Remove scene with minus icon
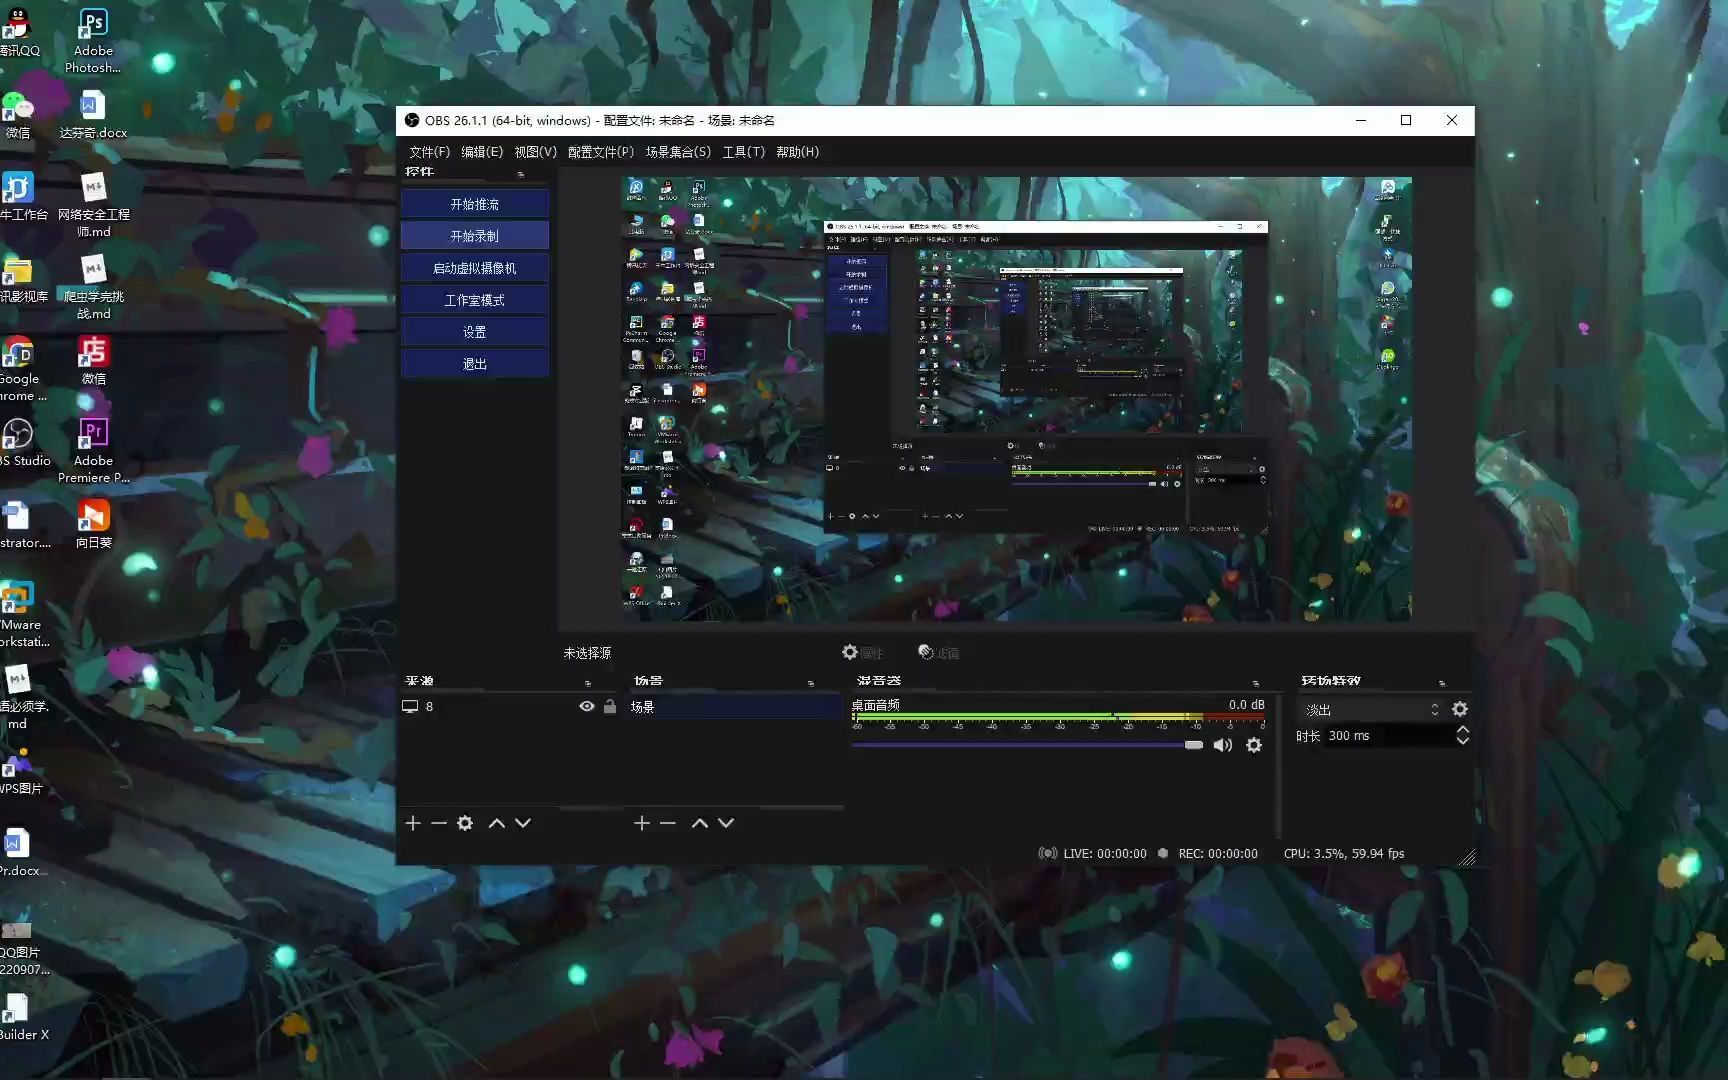The width and height of the screenshot is (1728, 1080). [668, 823]
